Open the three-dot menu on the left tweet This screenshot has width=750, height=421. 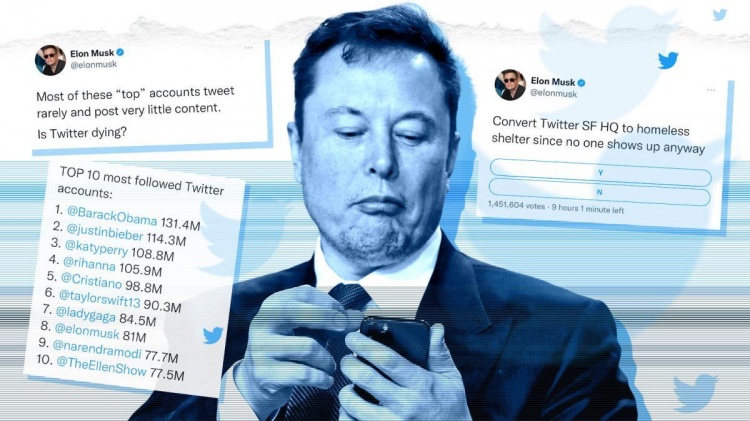click(248, 48)
